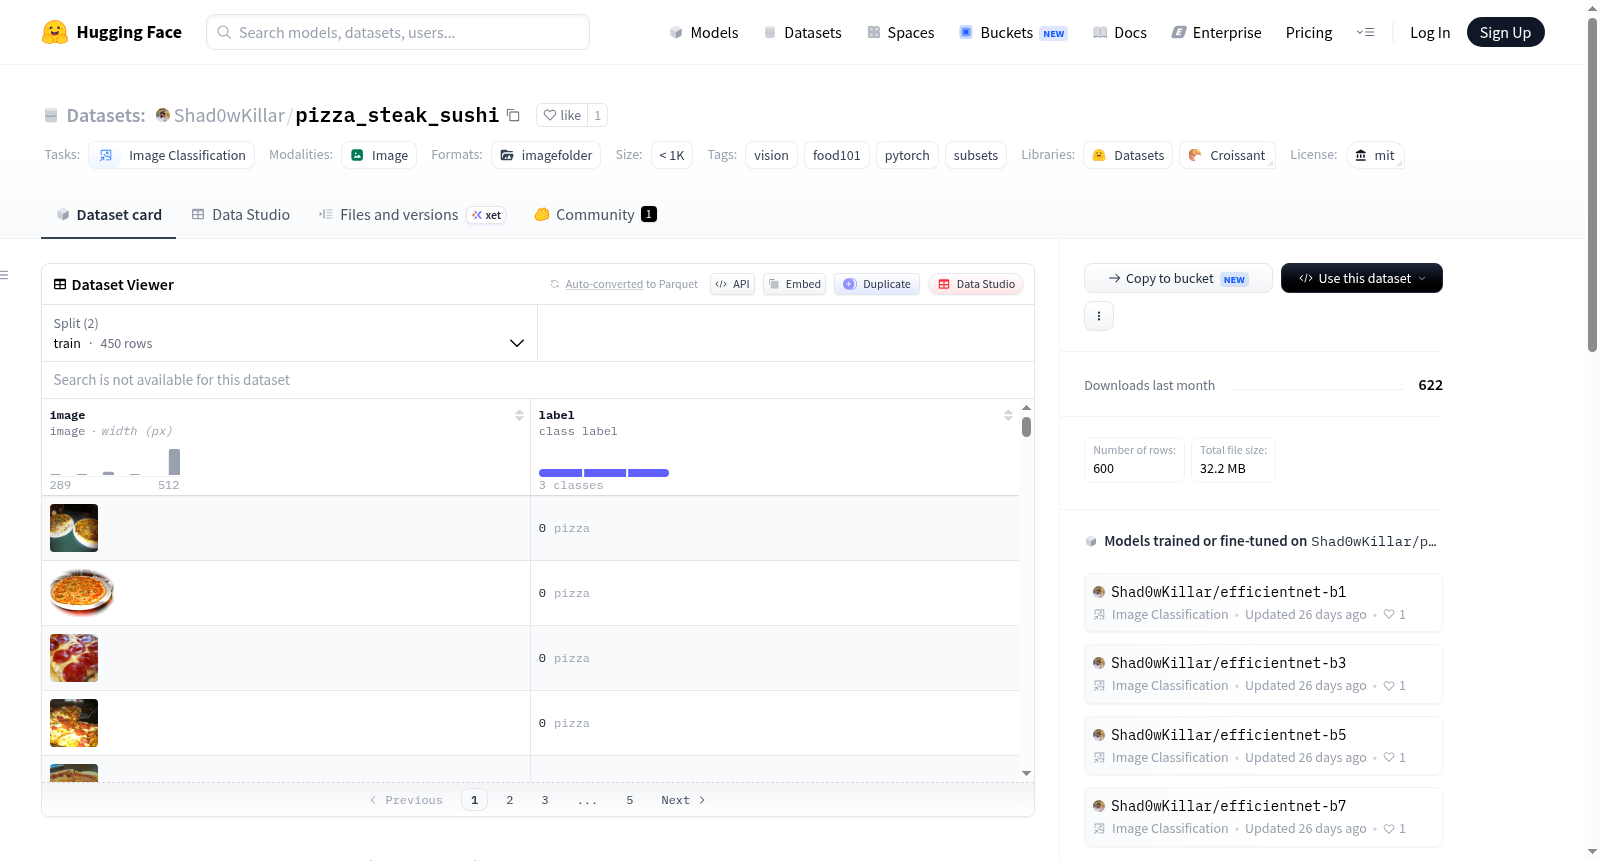
Task: Open Buckets in the top navigation
Action: (1013, 33)
